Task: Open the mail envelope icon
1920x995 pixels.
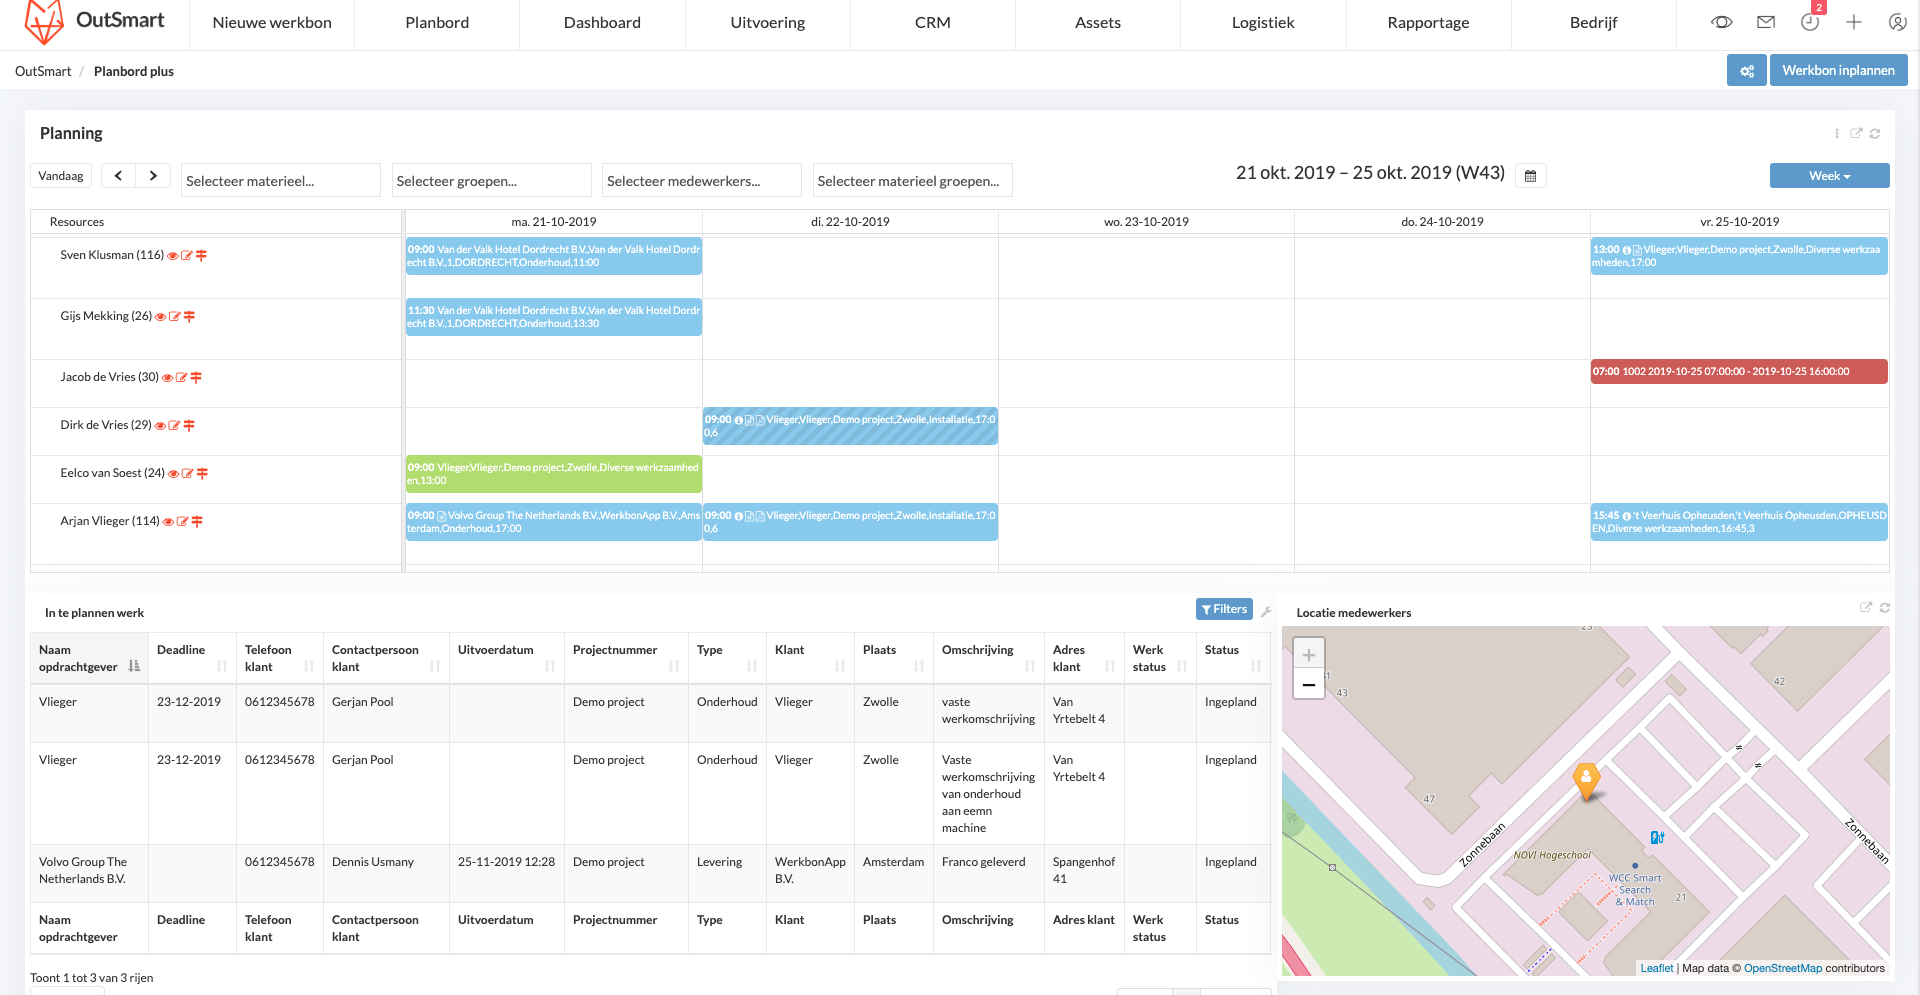Action: (1766, 22)
